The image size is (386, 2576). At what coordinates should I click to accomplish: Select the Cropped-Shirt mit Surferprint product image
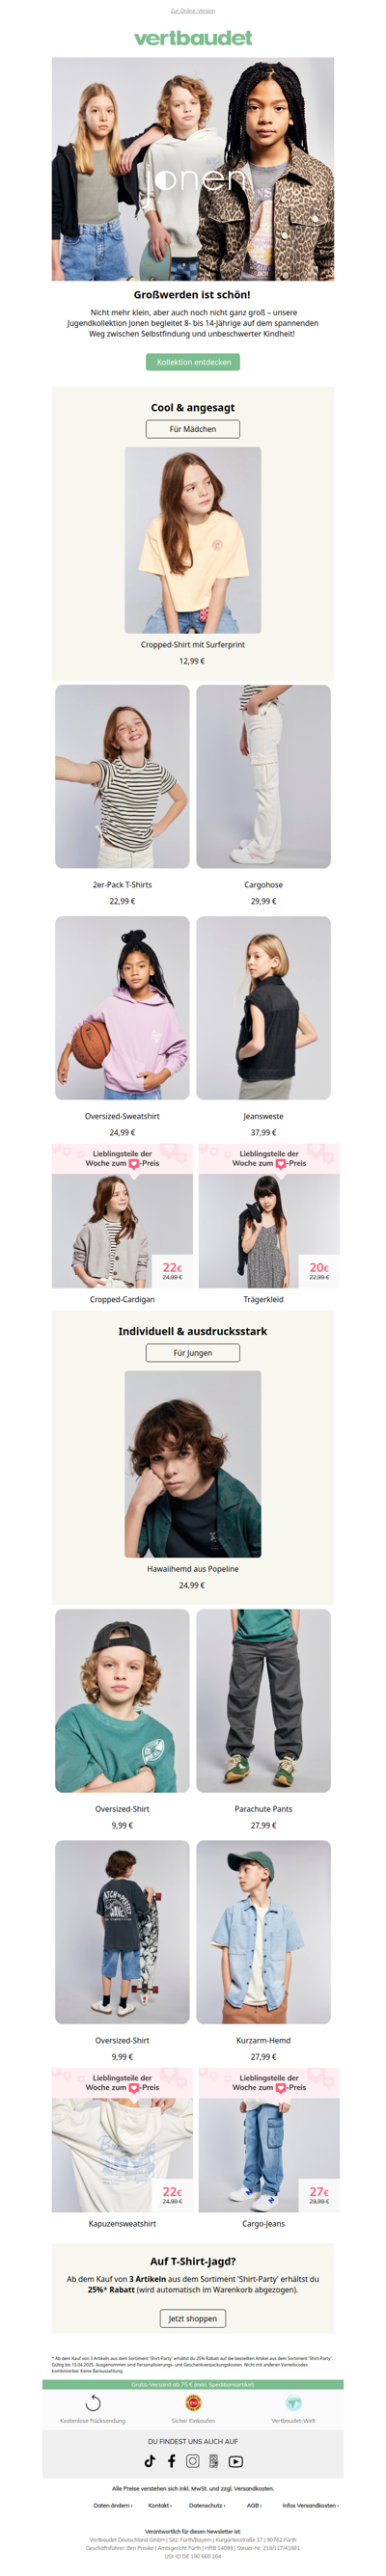click(x=193, y=540)
